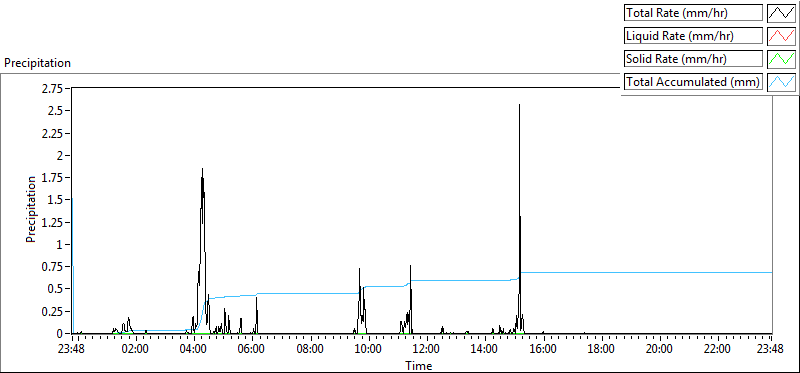Click the 2 y-axis tick value

pyautogui.click(x=60, y=155)
